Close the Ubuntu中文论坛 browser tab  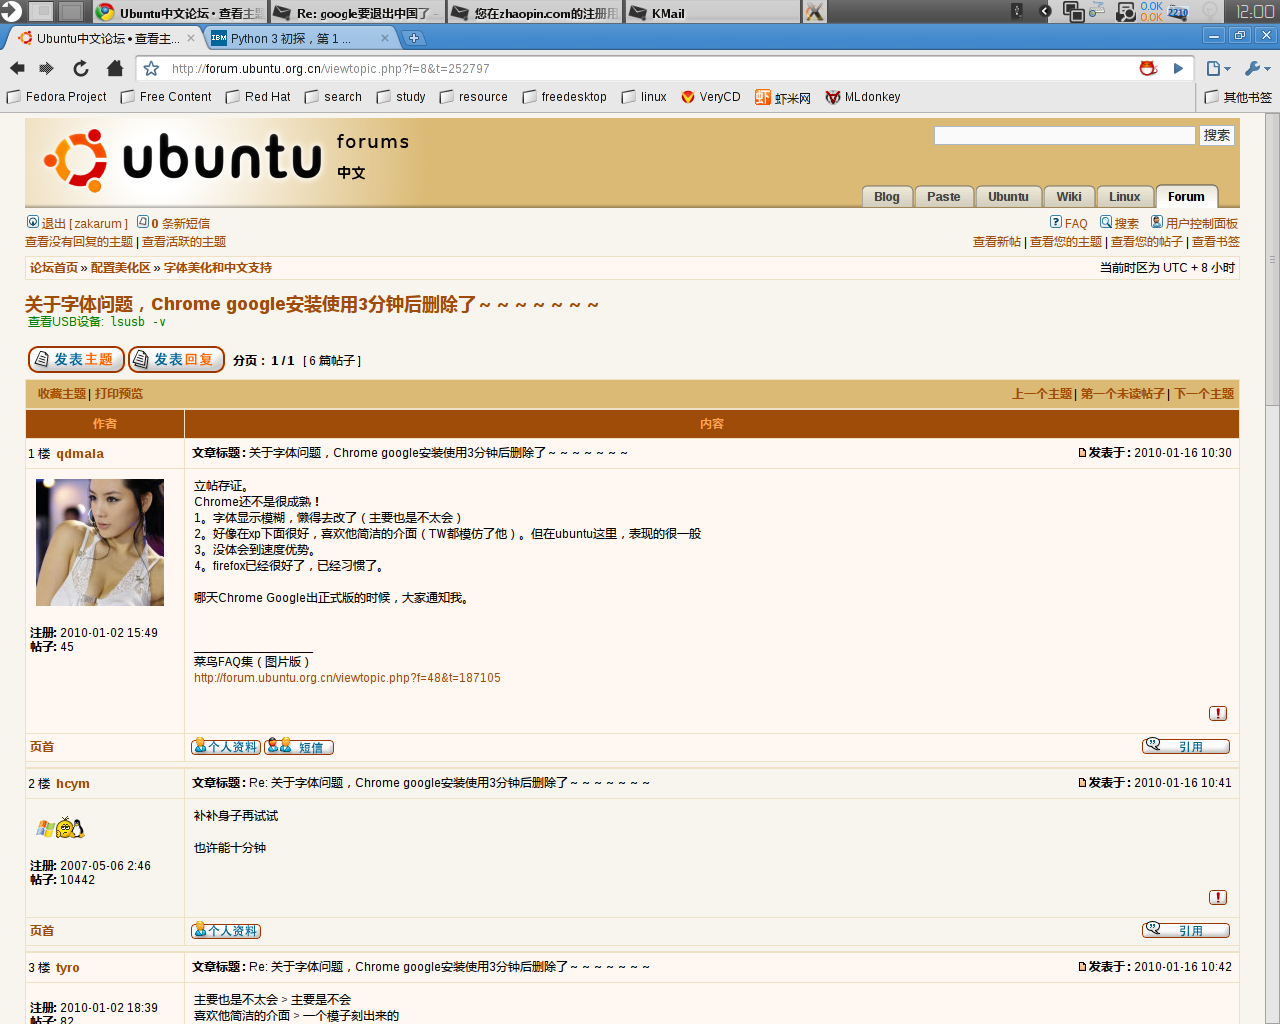[x=191, y=38]
